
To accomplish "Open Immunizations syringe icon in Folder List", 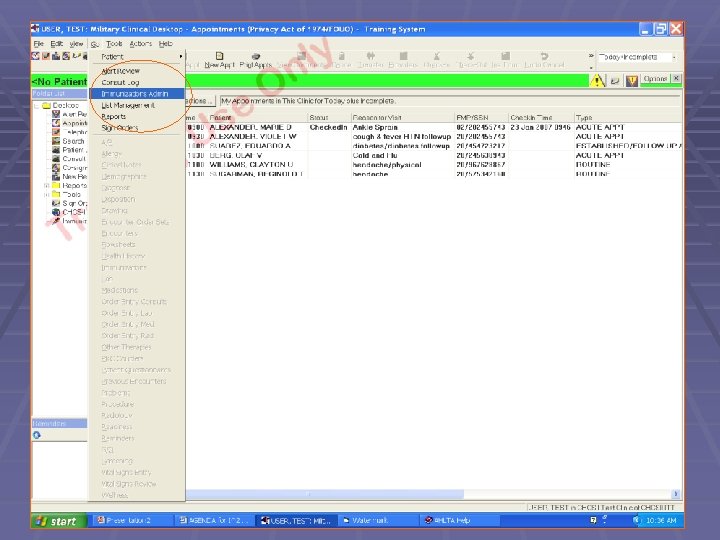I will pyautogui.click(x=56, y=221).
